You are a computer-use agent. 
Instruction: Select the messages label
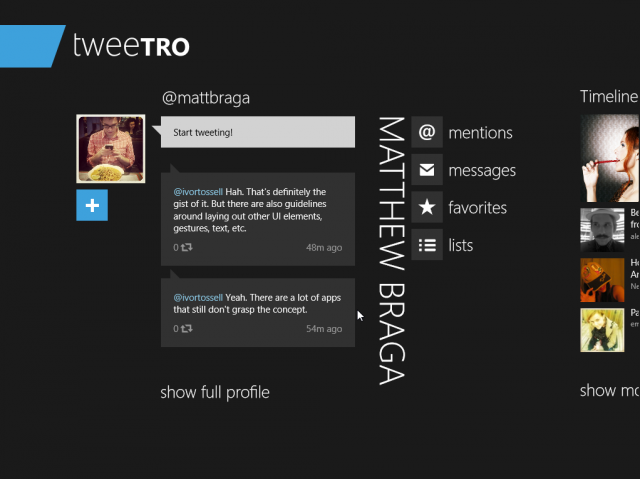pos(482,171)
